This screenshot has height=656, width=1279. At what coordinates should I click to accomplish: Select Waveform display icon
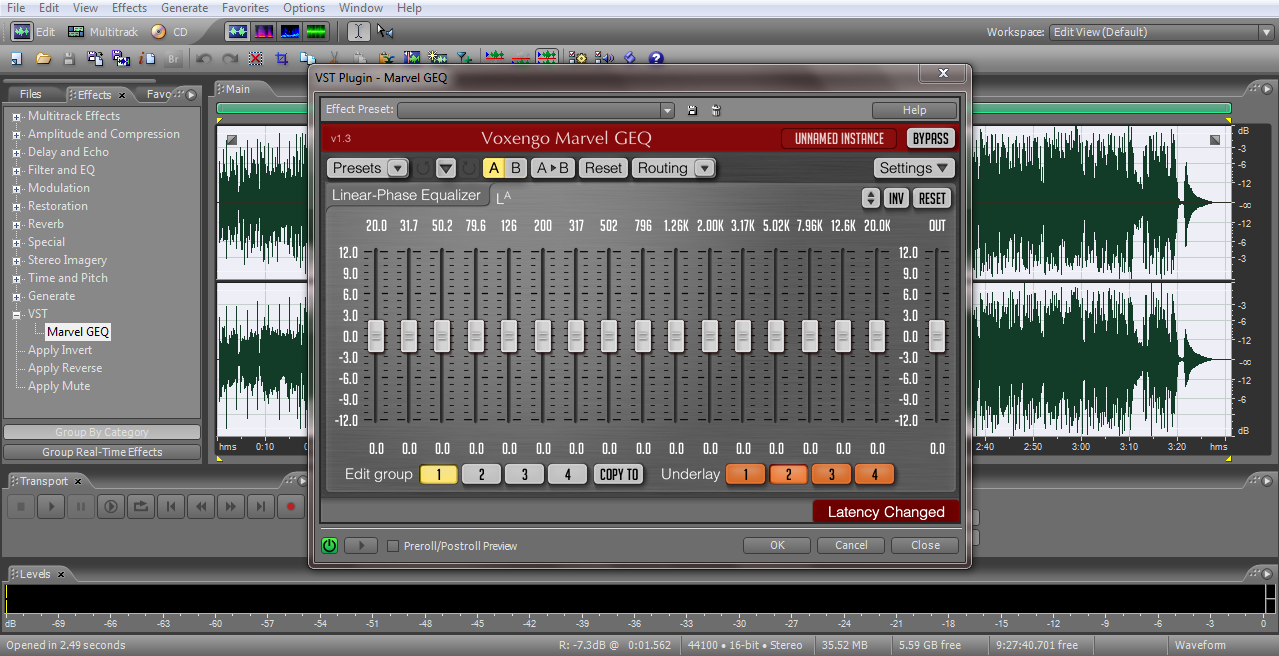pos(238,32)
